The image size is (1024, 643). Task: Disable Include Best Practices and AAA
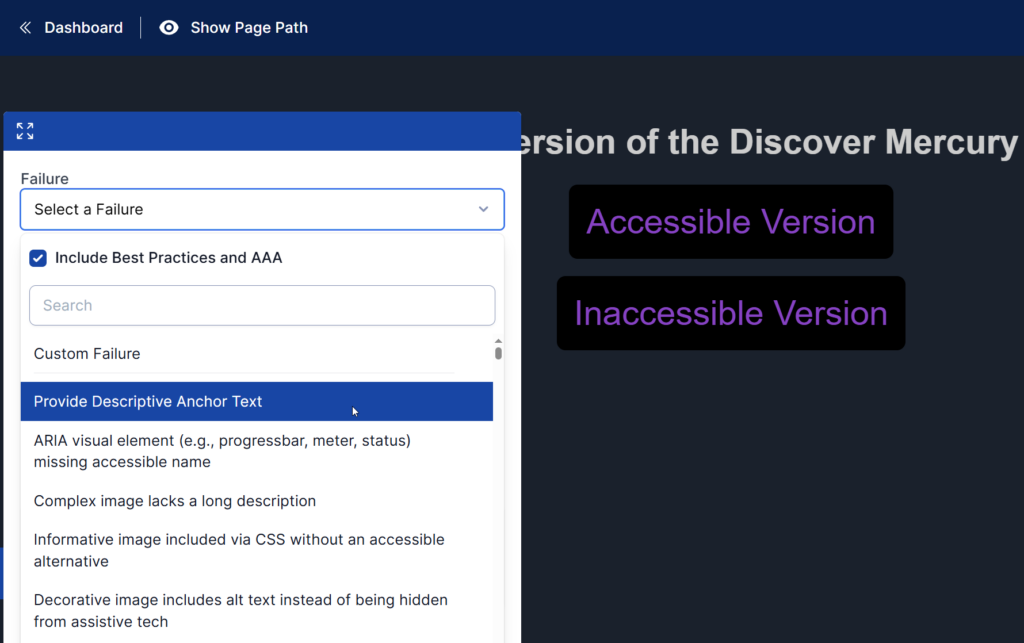[37, 258]
